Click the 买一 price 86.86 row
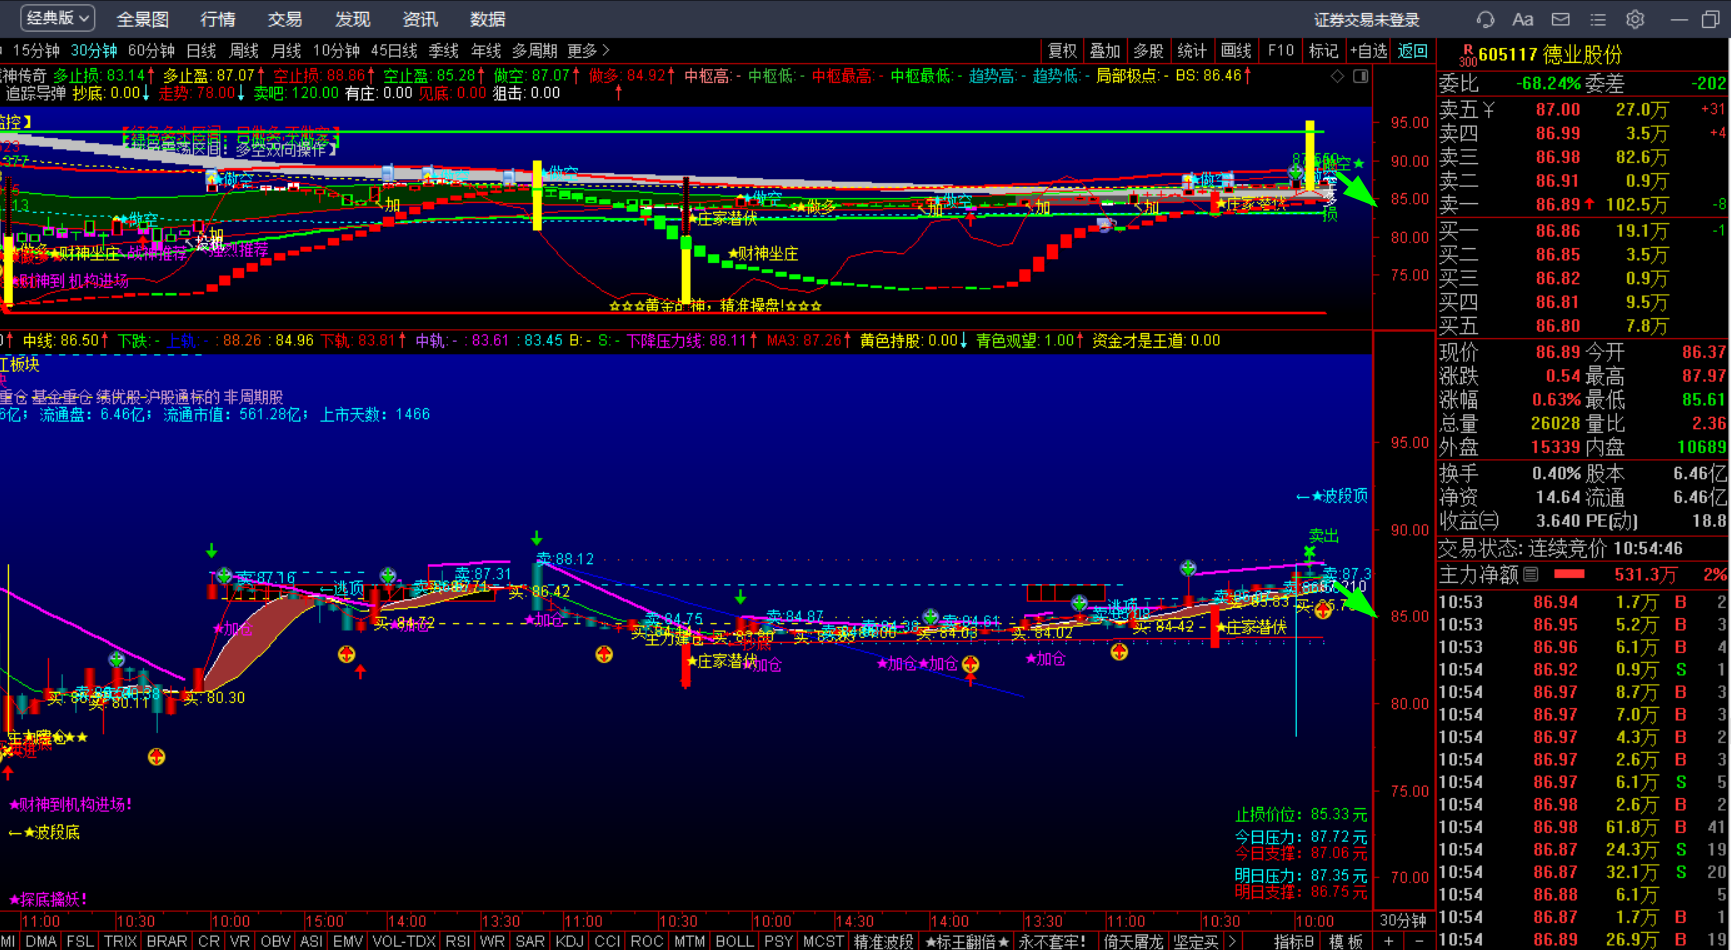 tap(1583, 230)
